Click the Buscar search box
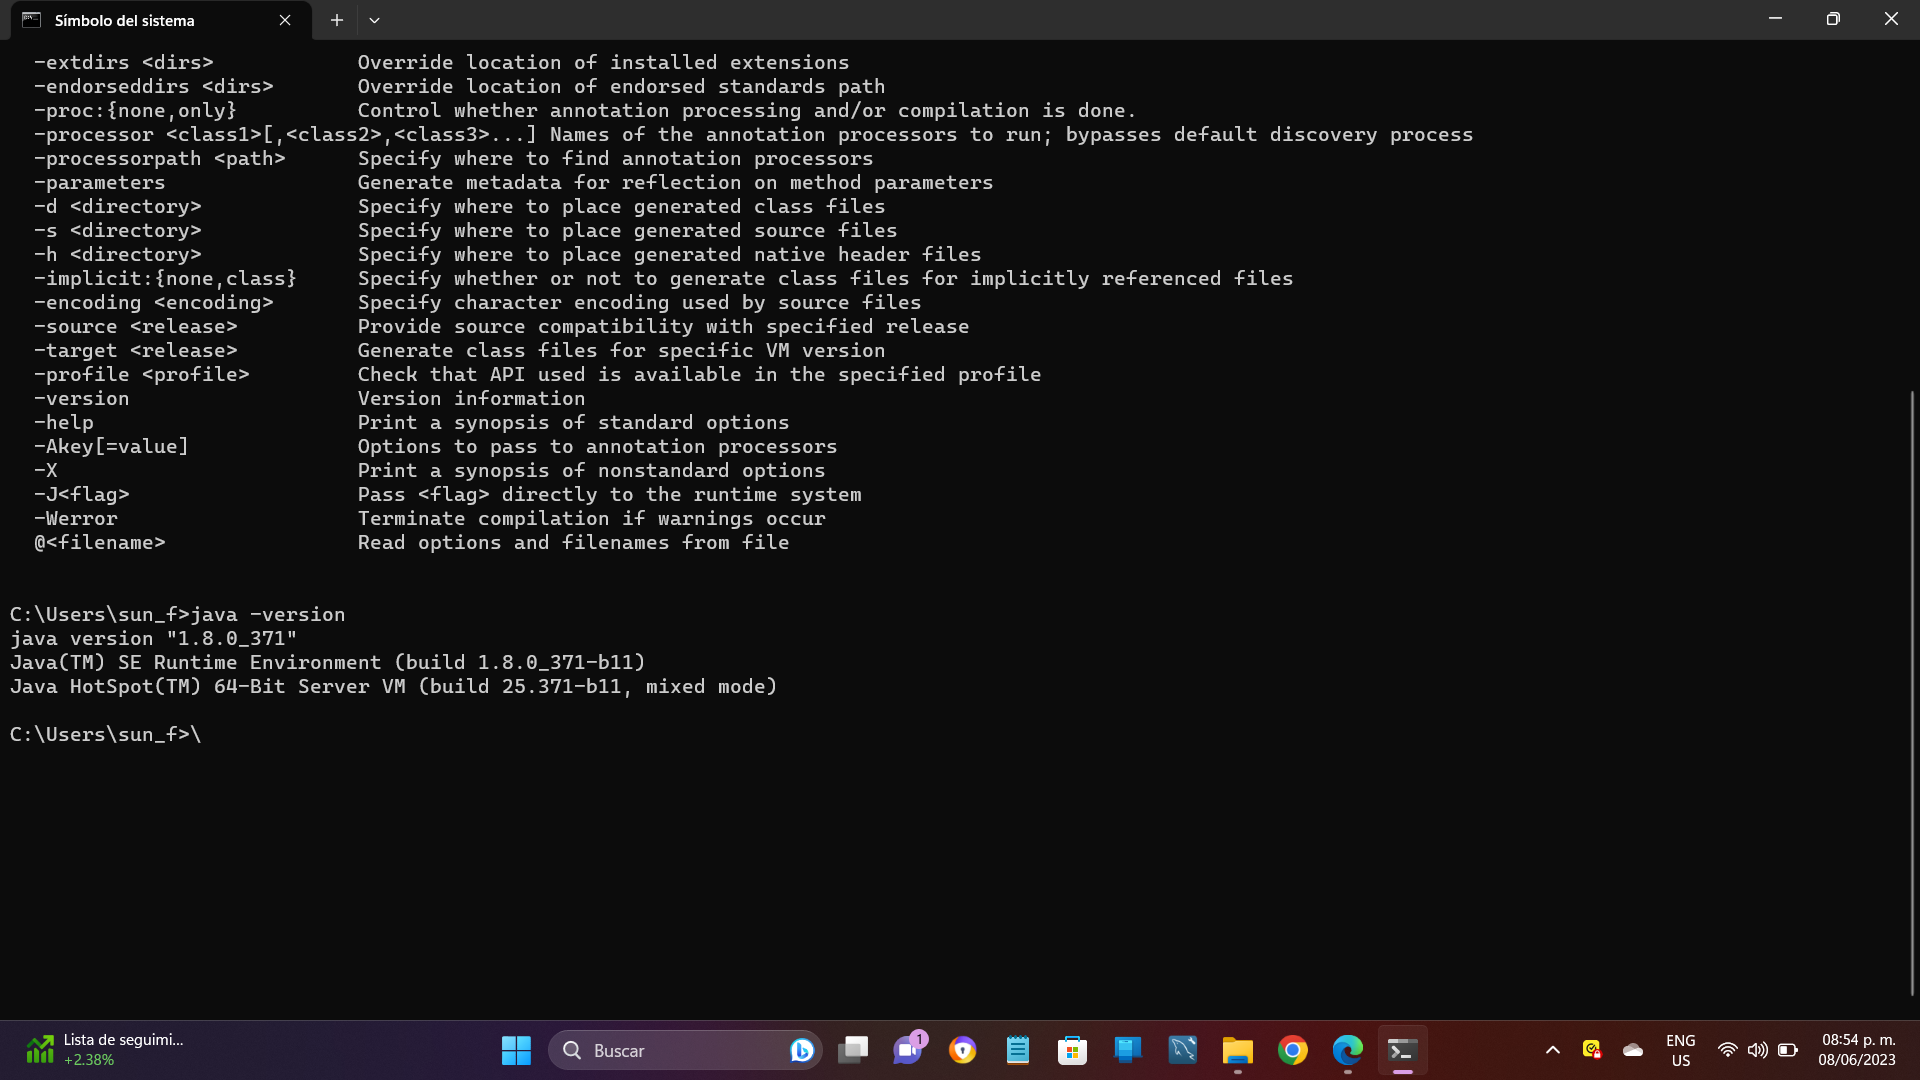 click(x=685, y=1050)
